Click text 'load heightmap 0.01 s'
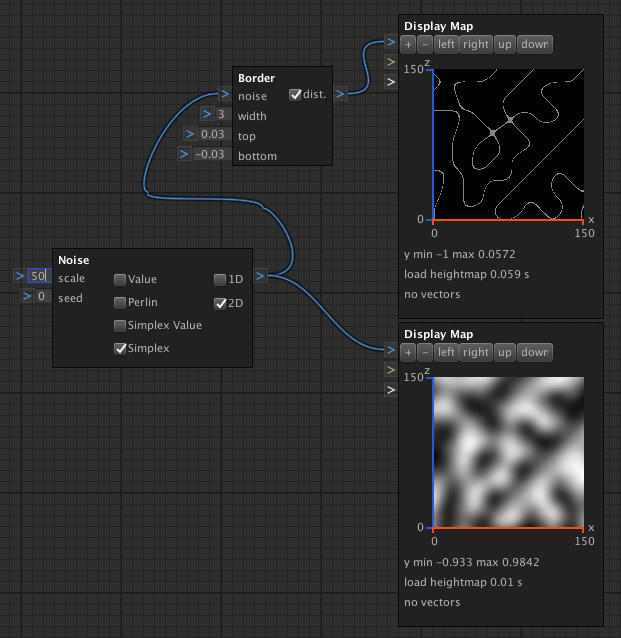The image size is (621, 638). [x=463, y=582]
